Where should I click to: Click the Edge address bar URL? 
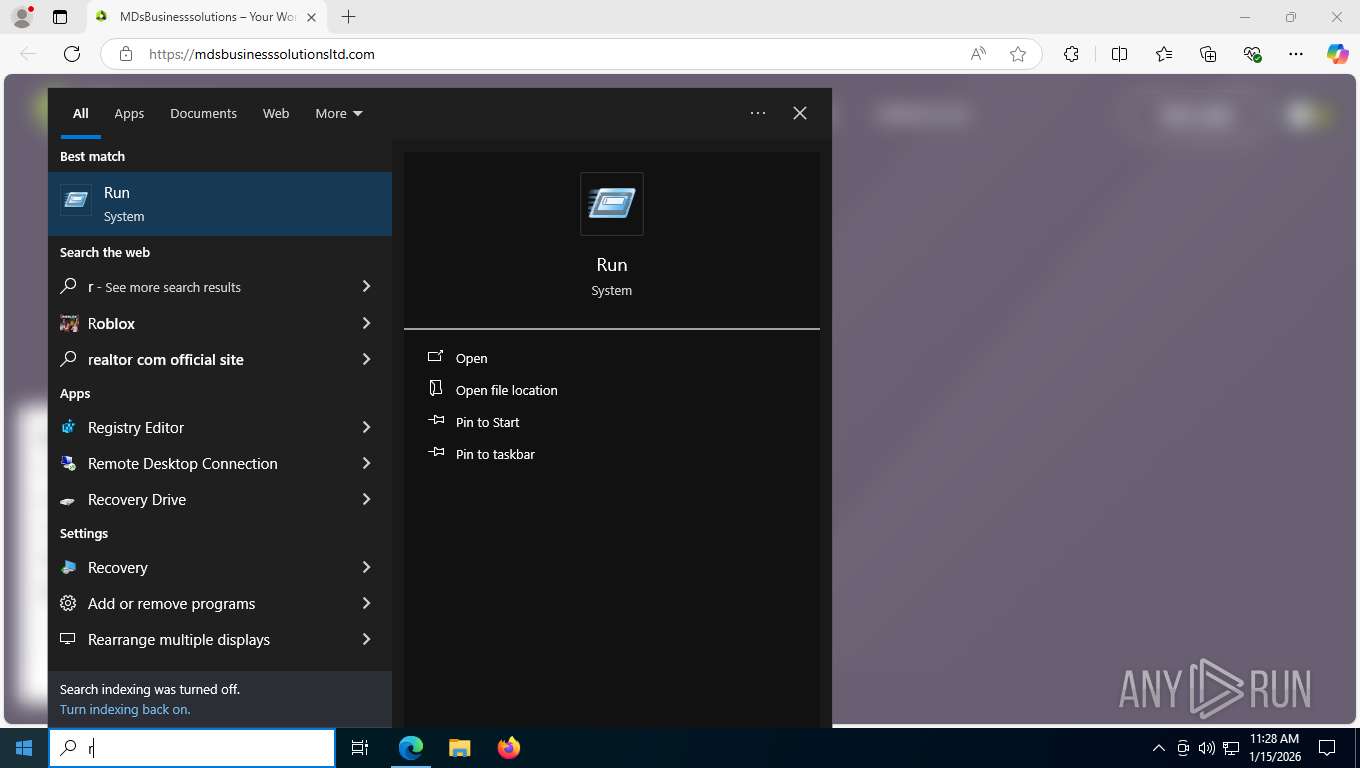point(262,54)
